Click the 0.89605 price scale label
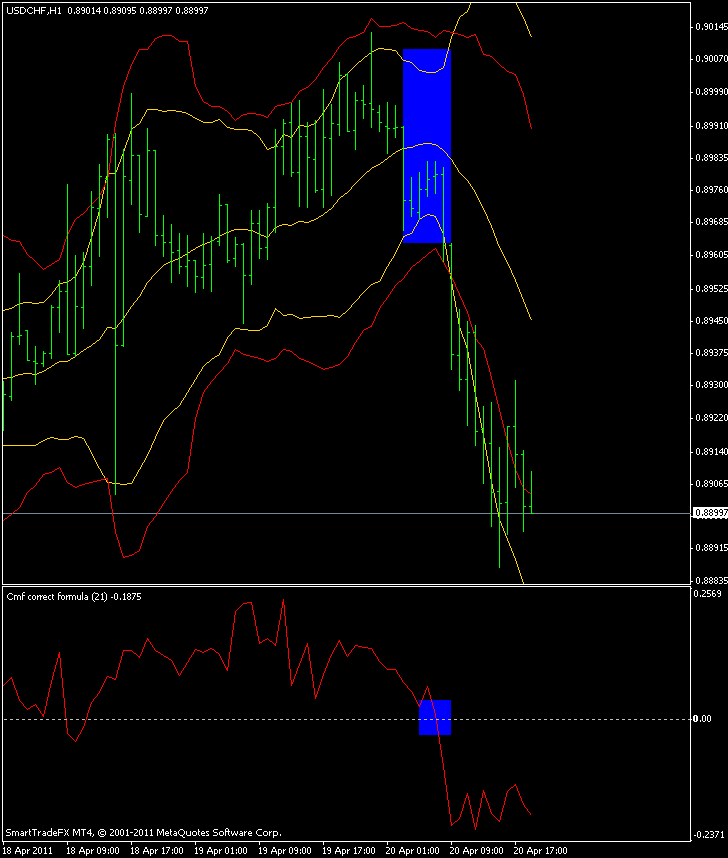 710,255
